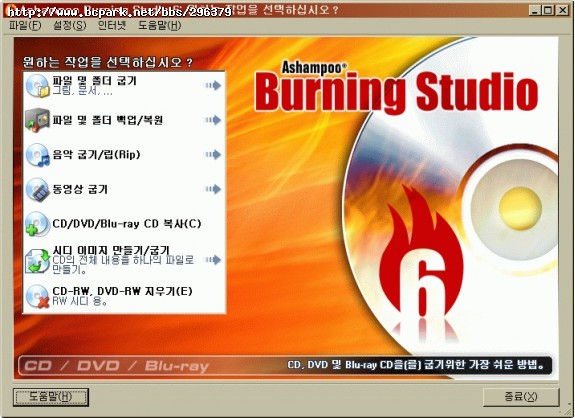
Task: Expand the arrow next to 파일 및 폴더 굽기
Action: pos(213,85)
